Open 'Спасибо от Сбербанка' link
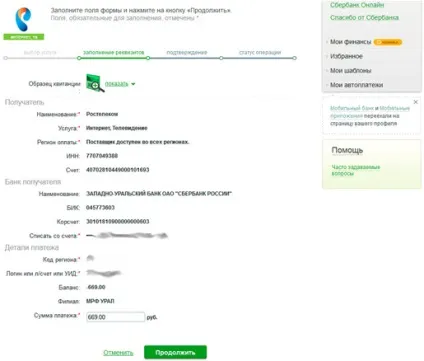 click(364, 18)
